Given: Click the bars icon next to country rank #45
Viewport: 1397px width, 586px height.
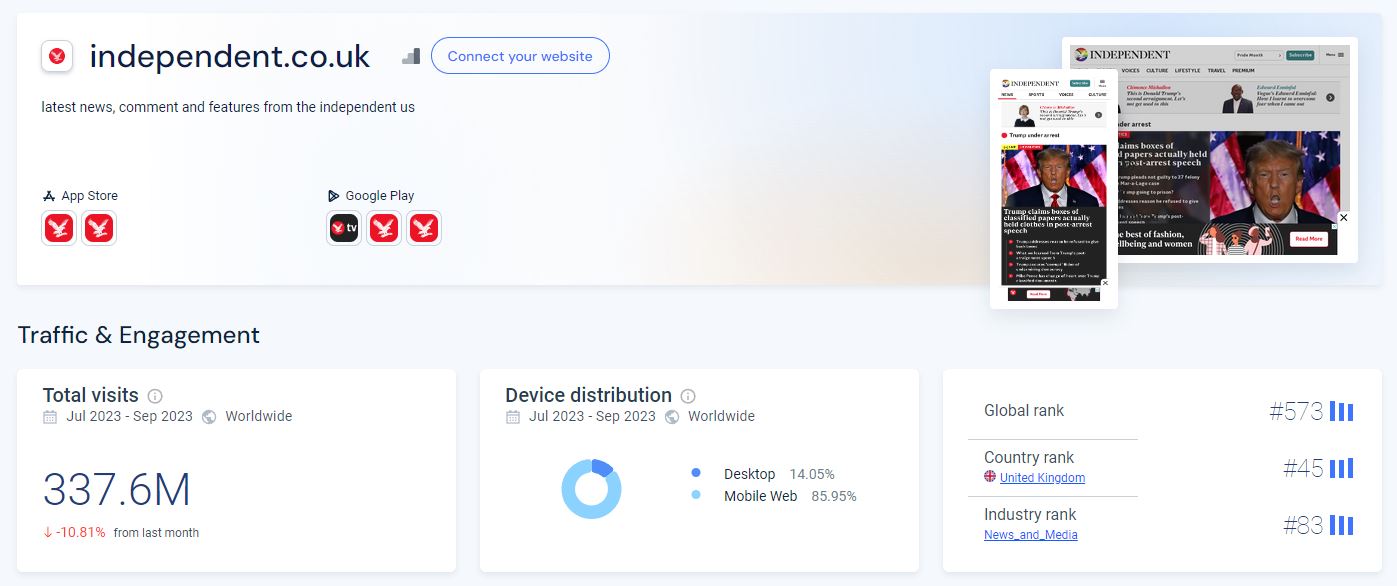Looking at the screenshot, I should pyautogui.click(x=1342, y=468).
